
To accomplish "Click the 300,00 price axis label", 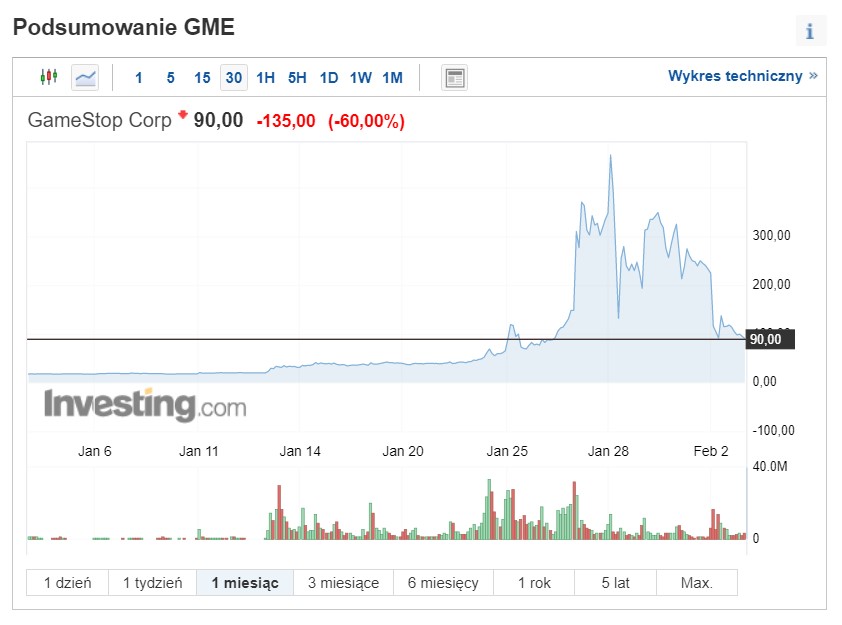I will [x=772, y=235].
